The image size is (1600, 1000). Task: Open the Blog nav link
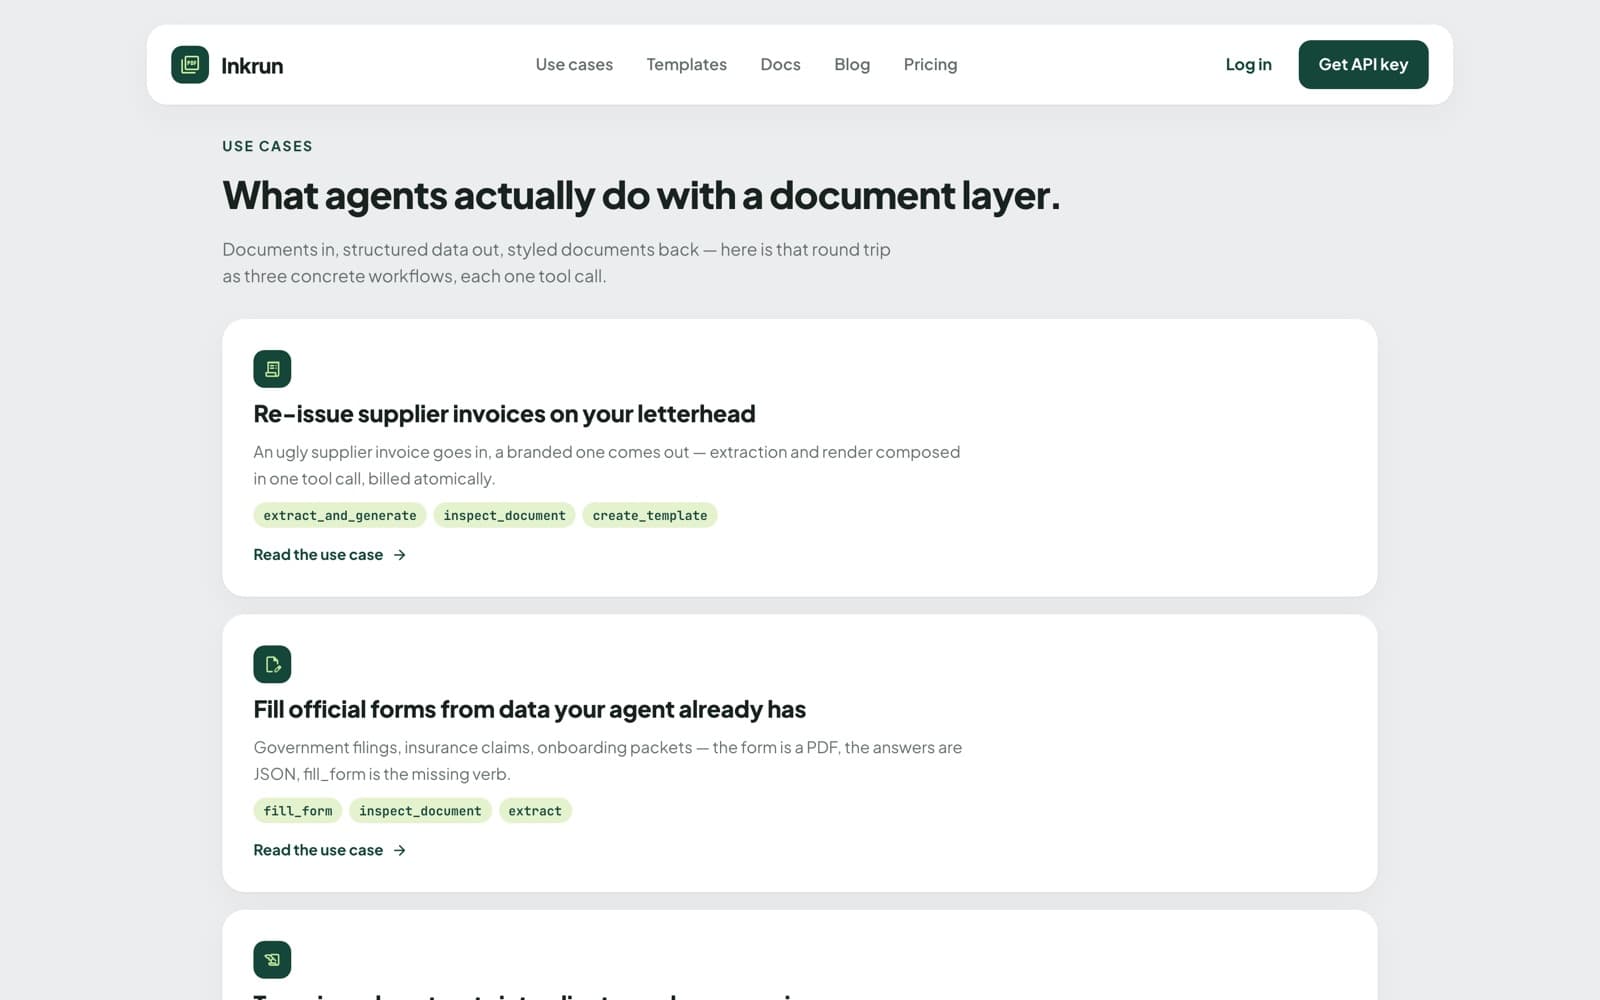(x=852, y=64)
